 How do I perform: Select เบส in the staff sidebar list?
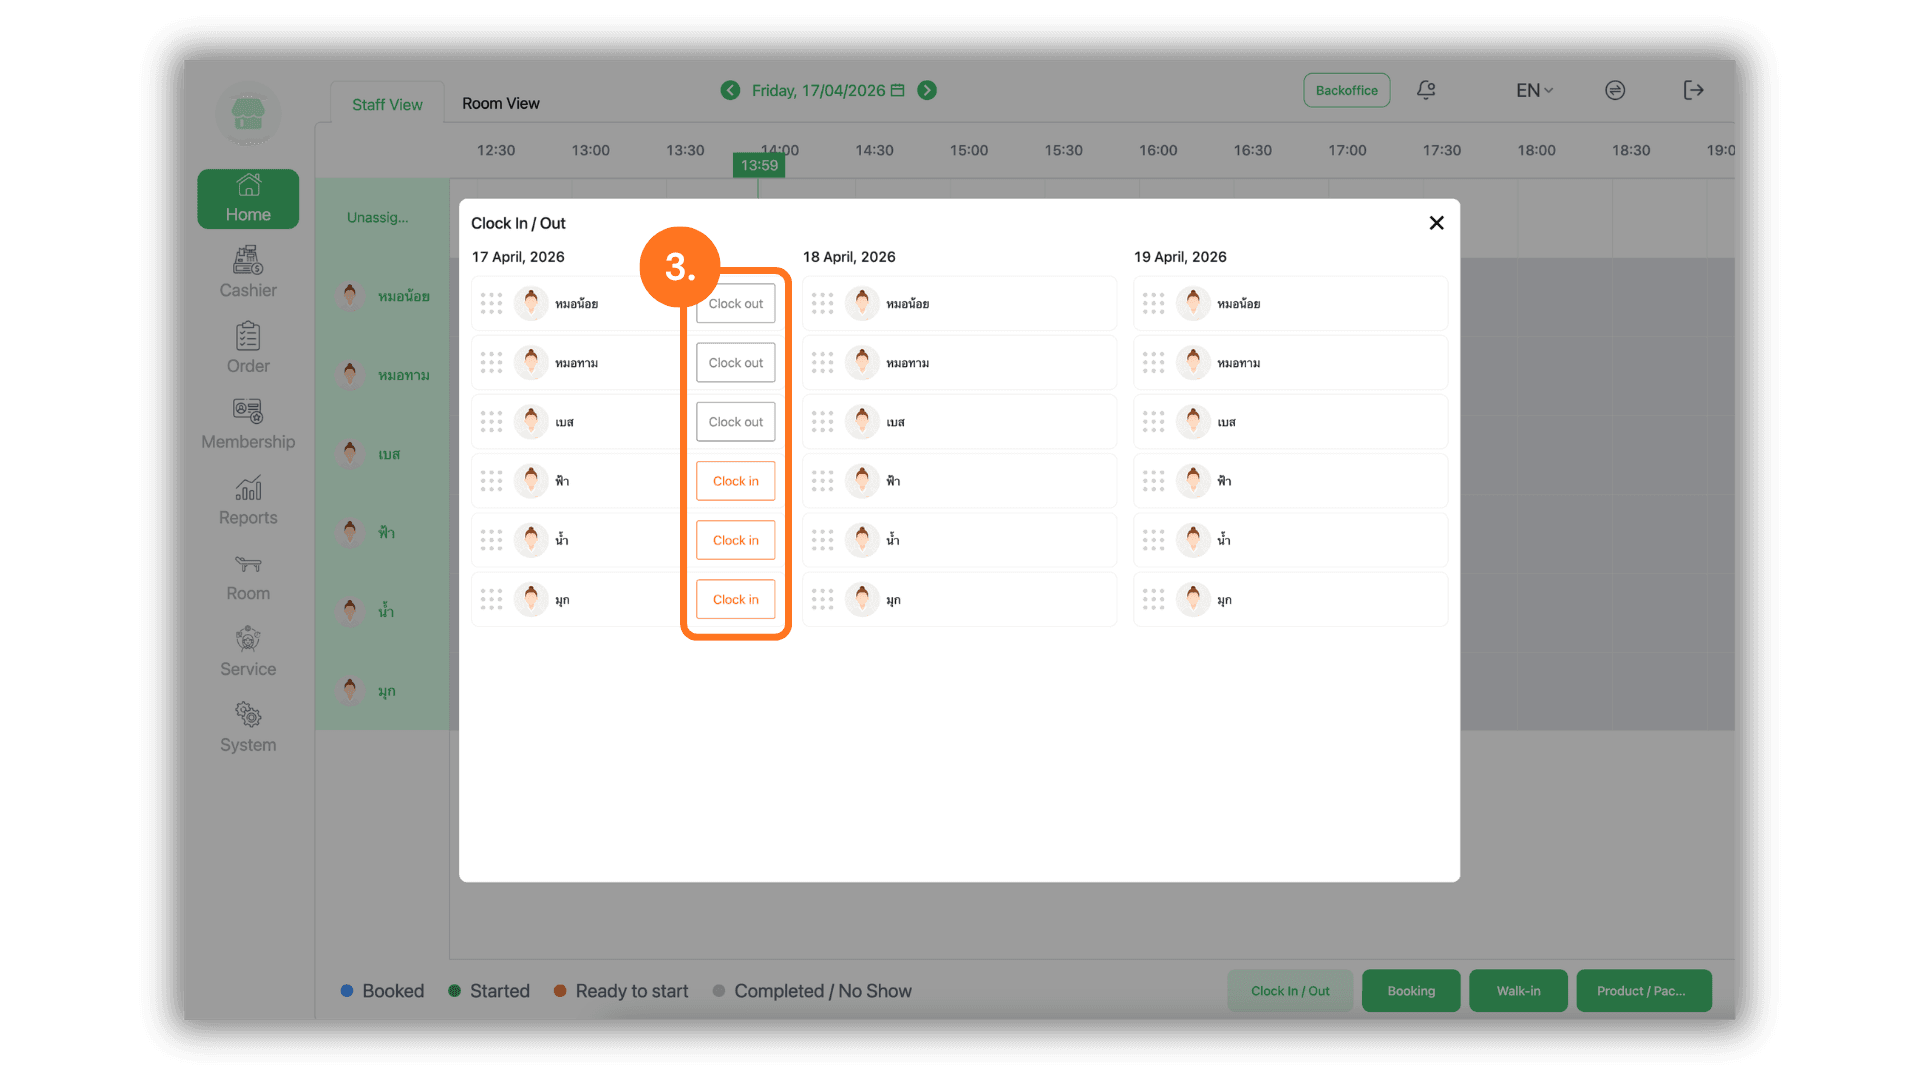point(382,454)
